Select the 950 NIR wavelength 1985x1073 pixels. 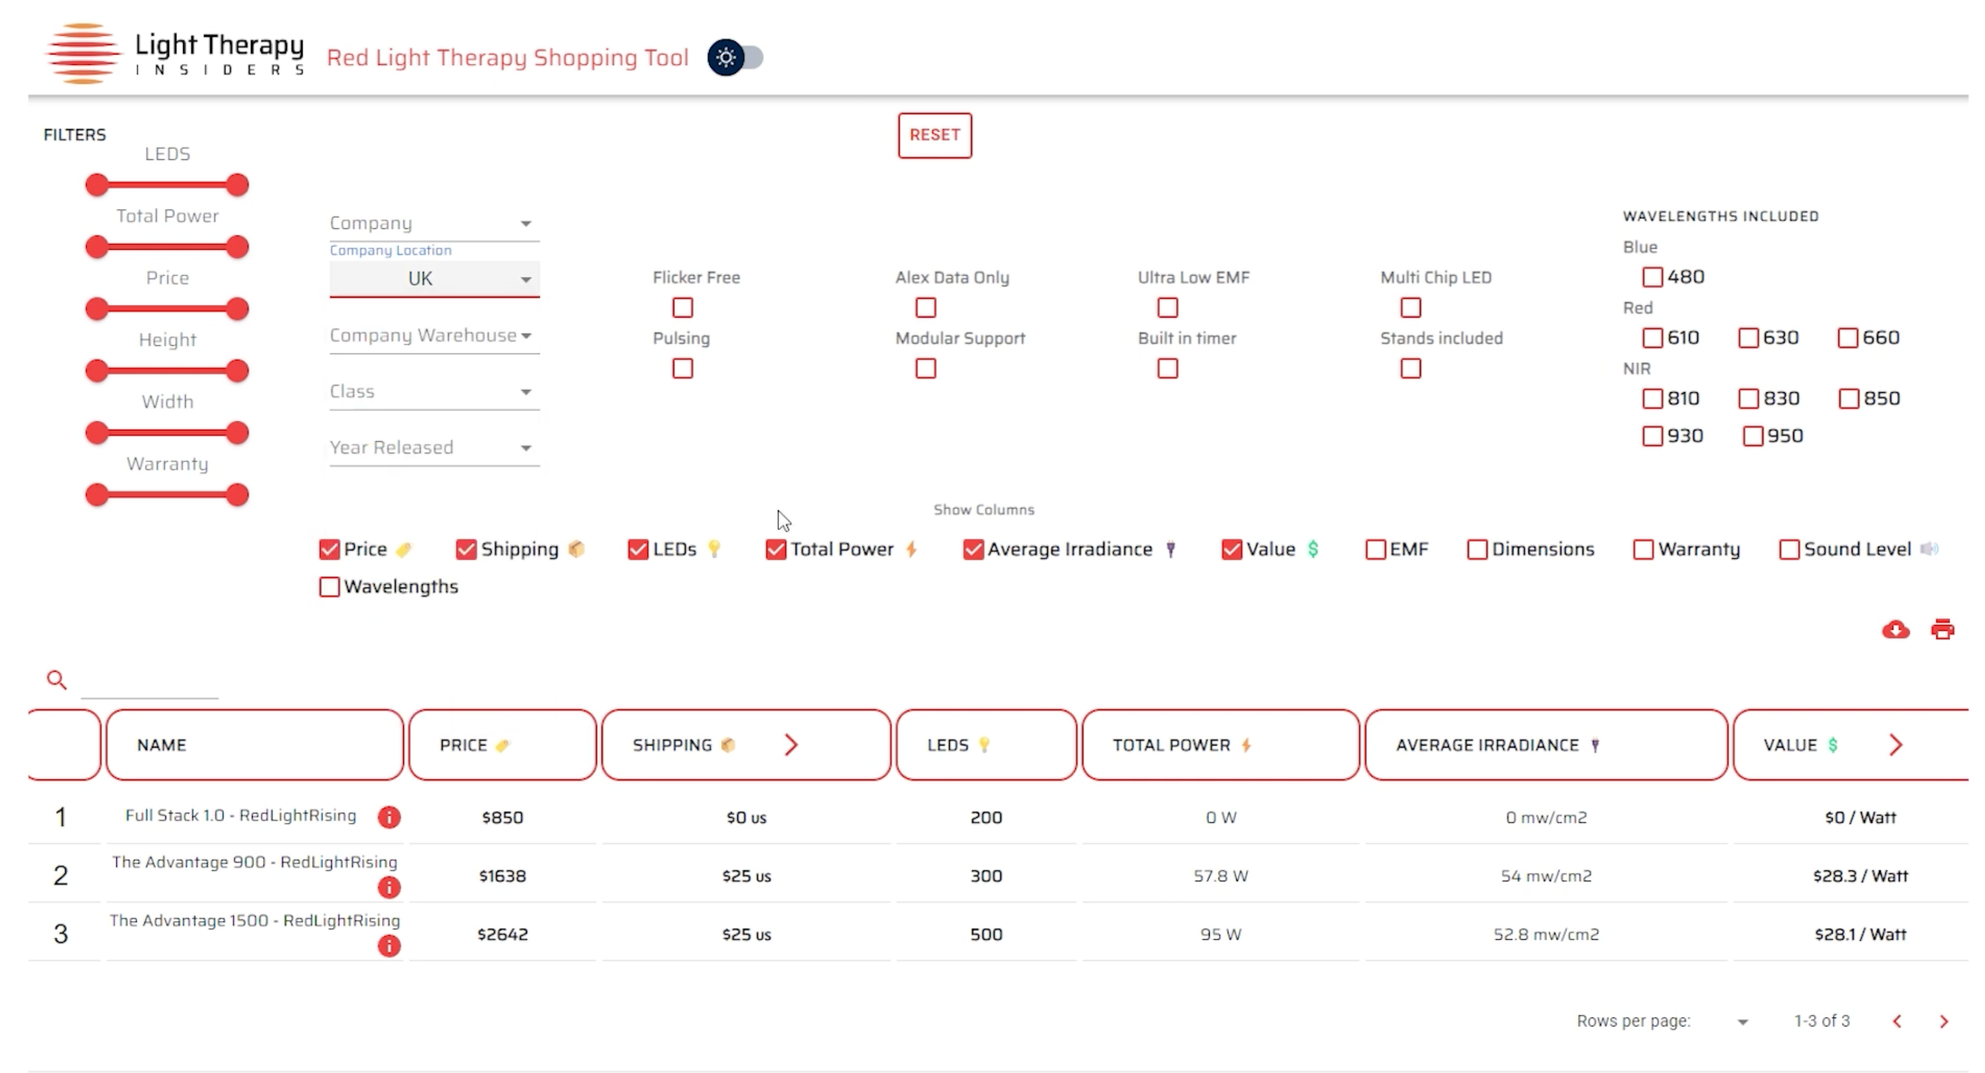click(1752, 436)
